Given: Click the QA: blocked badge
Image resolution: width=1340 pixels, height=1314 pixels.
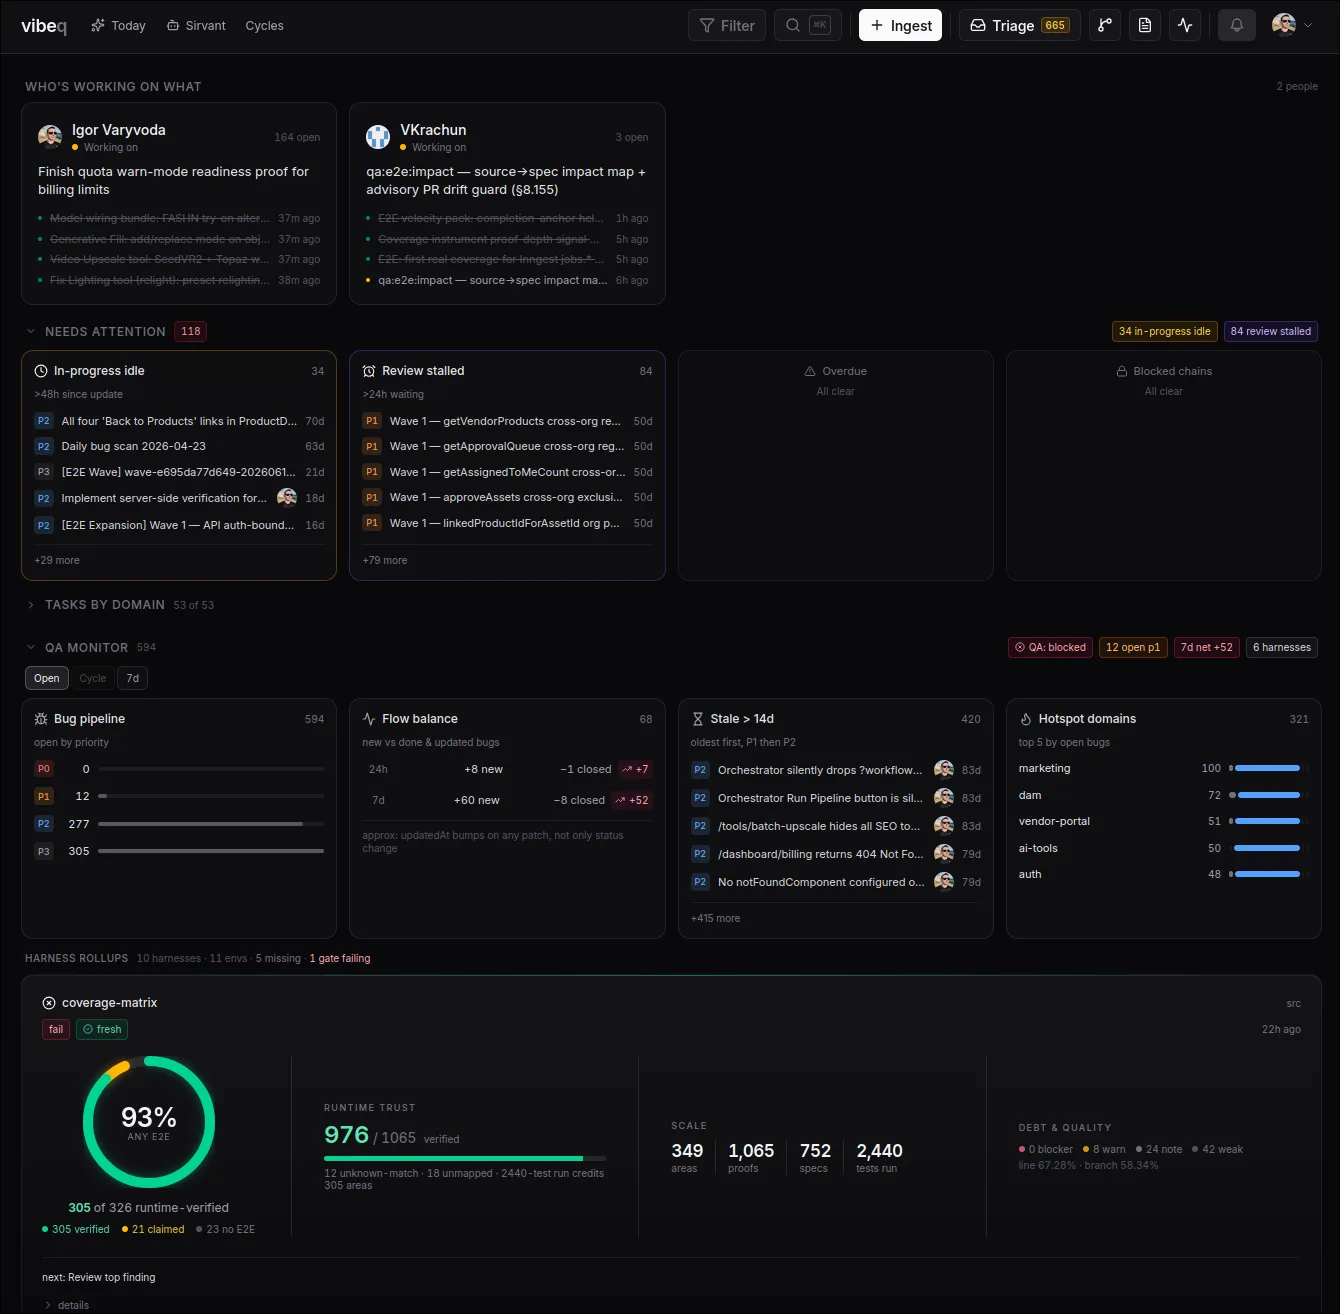Looking at the screenshot, I should point(1050,647).
